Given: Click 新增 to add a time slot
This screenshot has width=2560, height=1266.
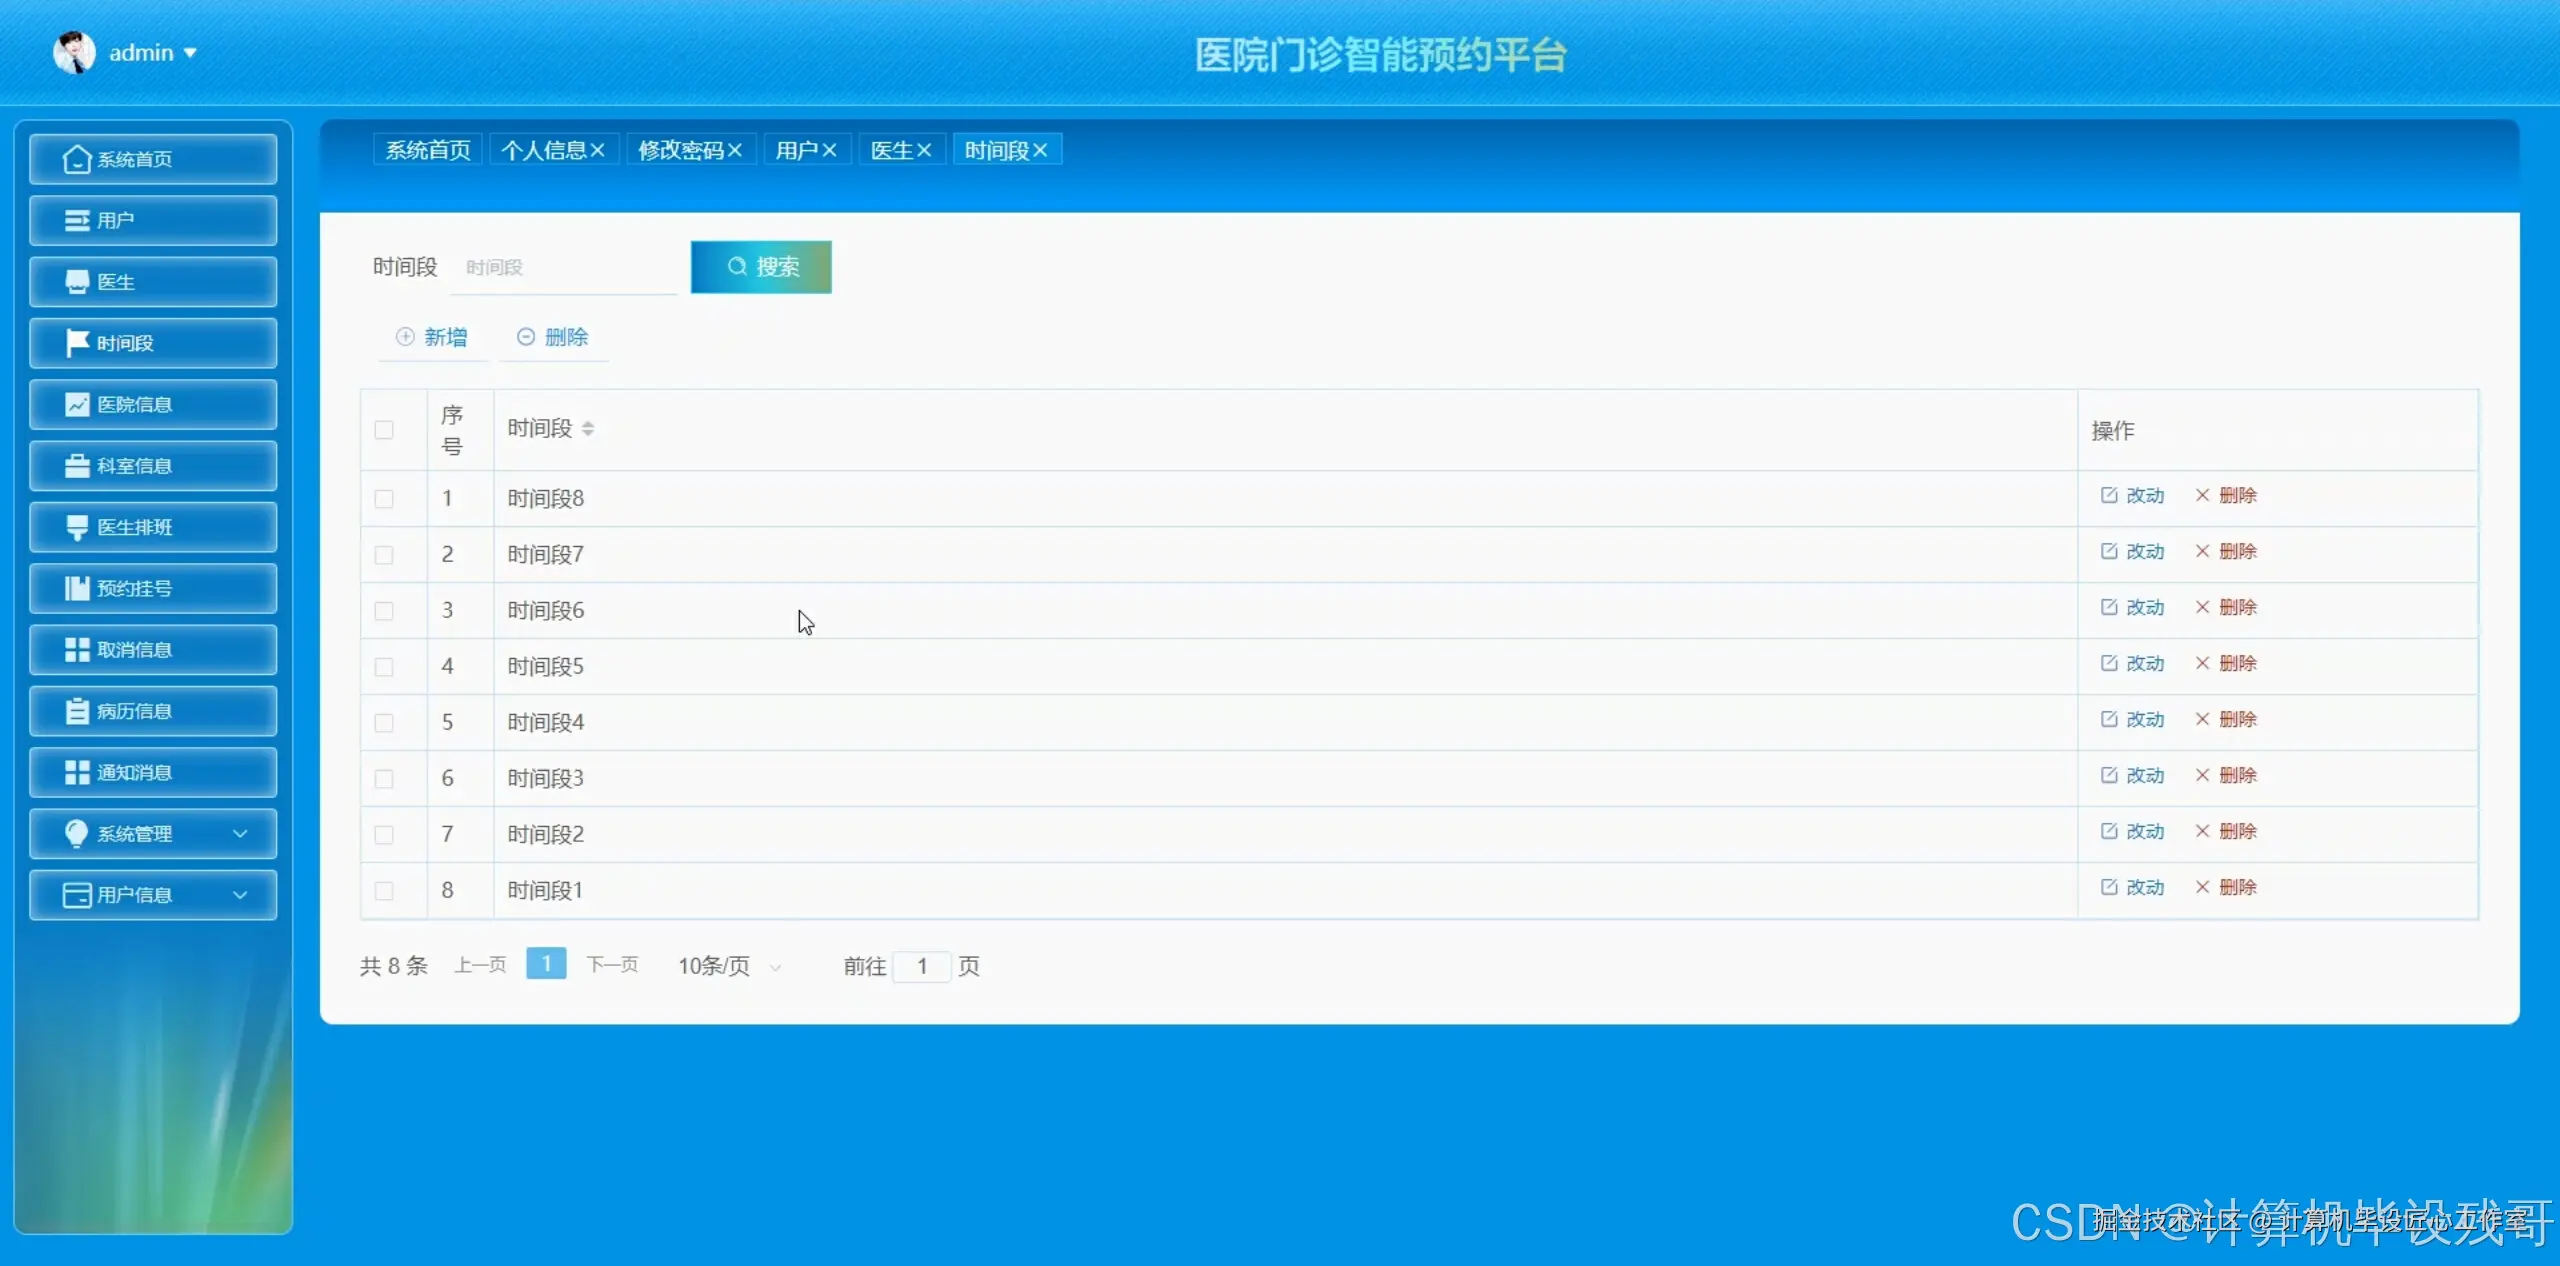Looking at the screenshot, I should click(432, 337).
